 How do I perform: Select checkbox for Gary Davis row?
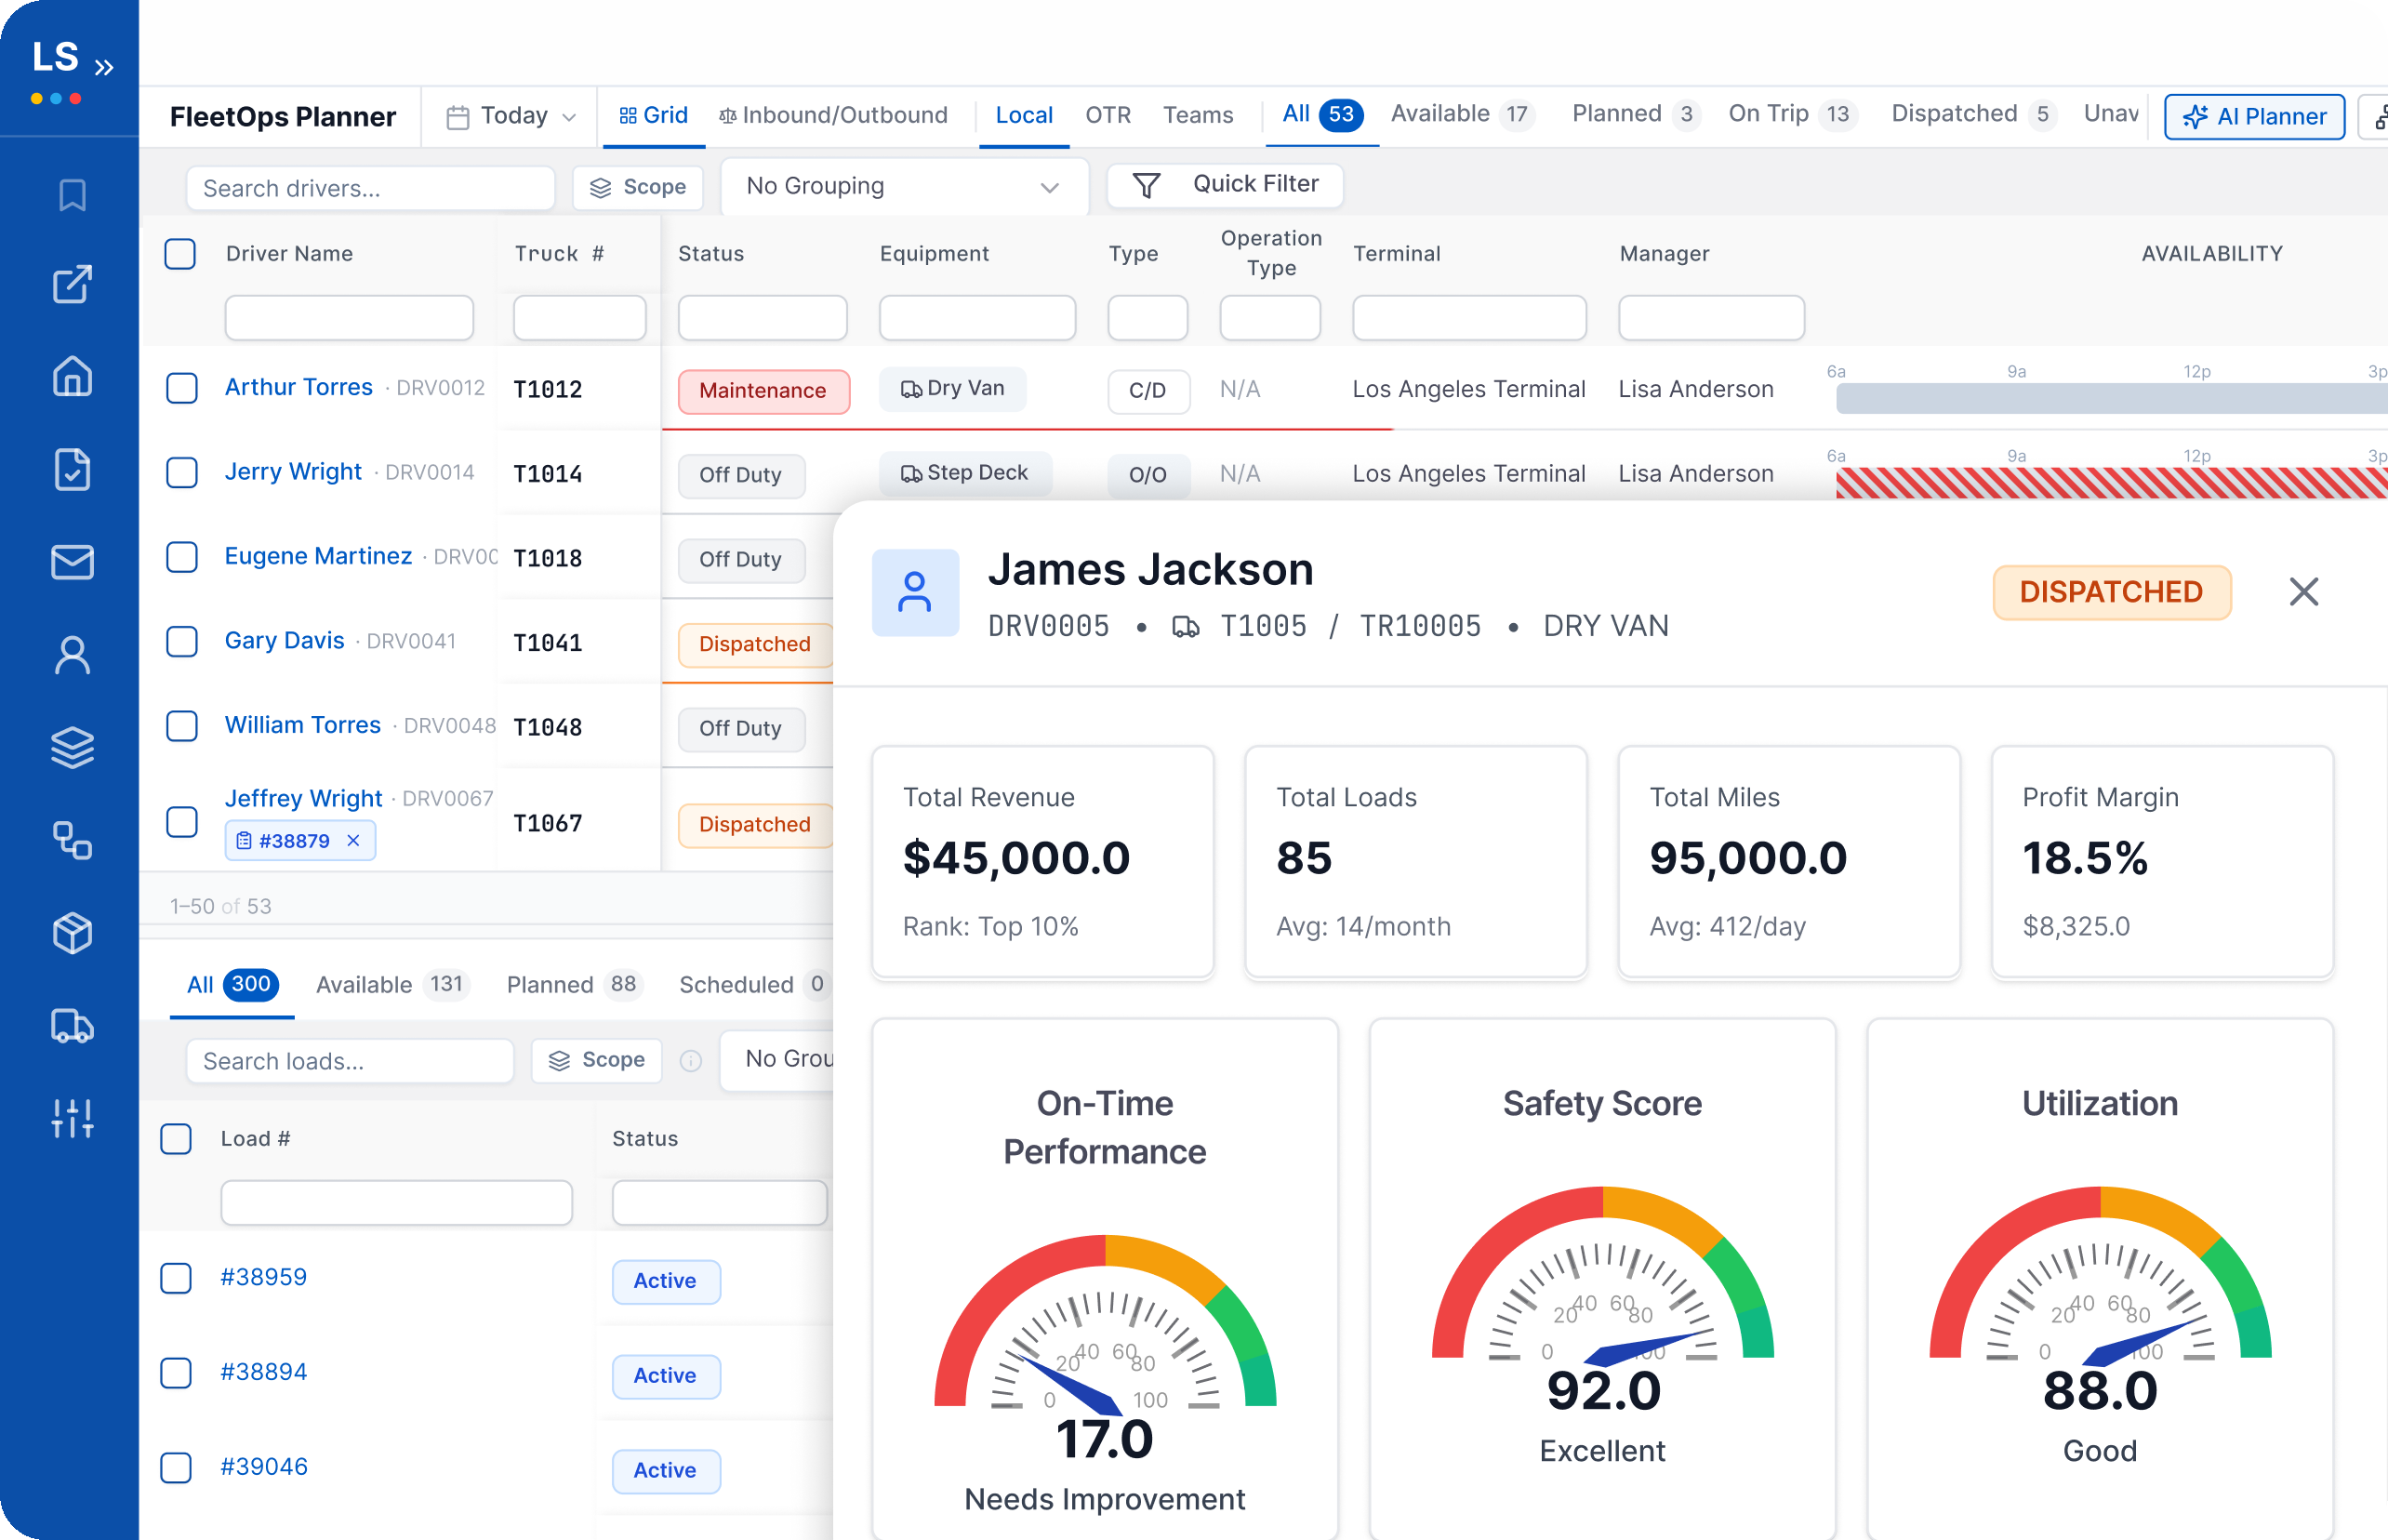[181, 642]
